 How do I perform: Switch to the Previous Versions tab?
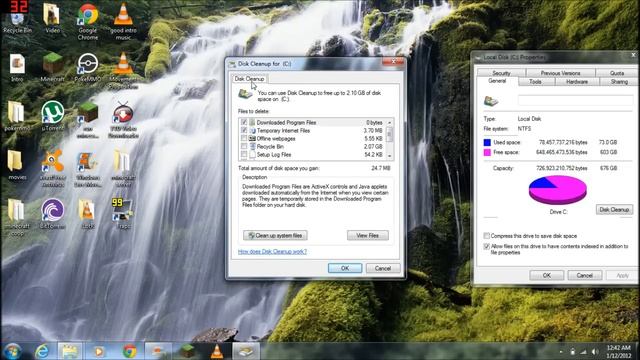tap(560, 73)
